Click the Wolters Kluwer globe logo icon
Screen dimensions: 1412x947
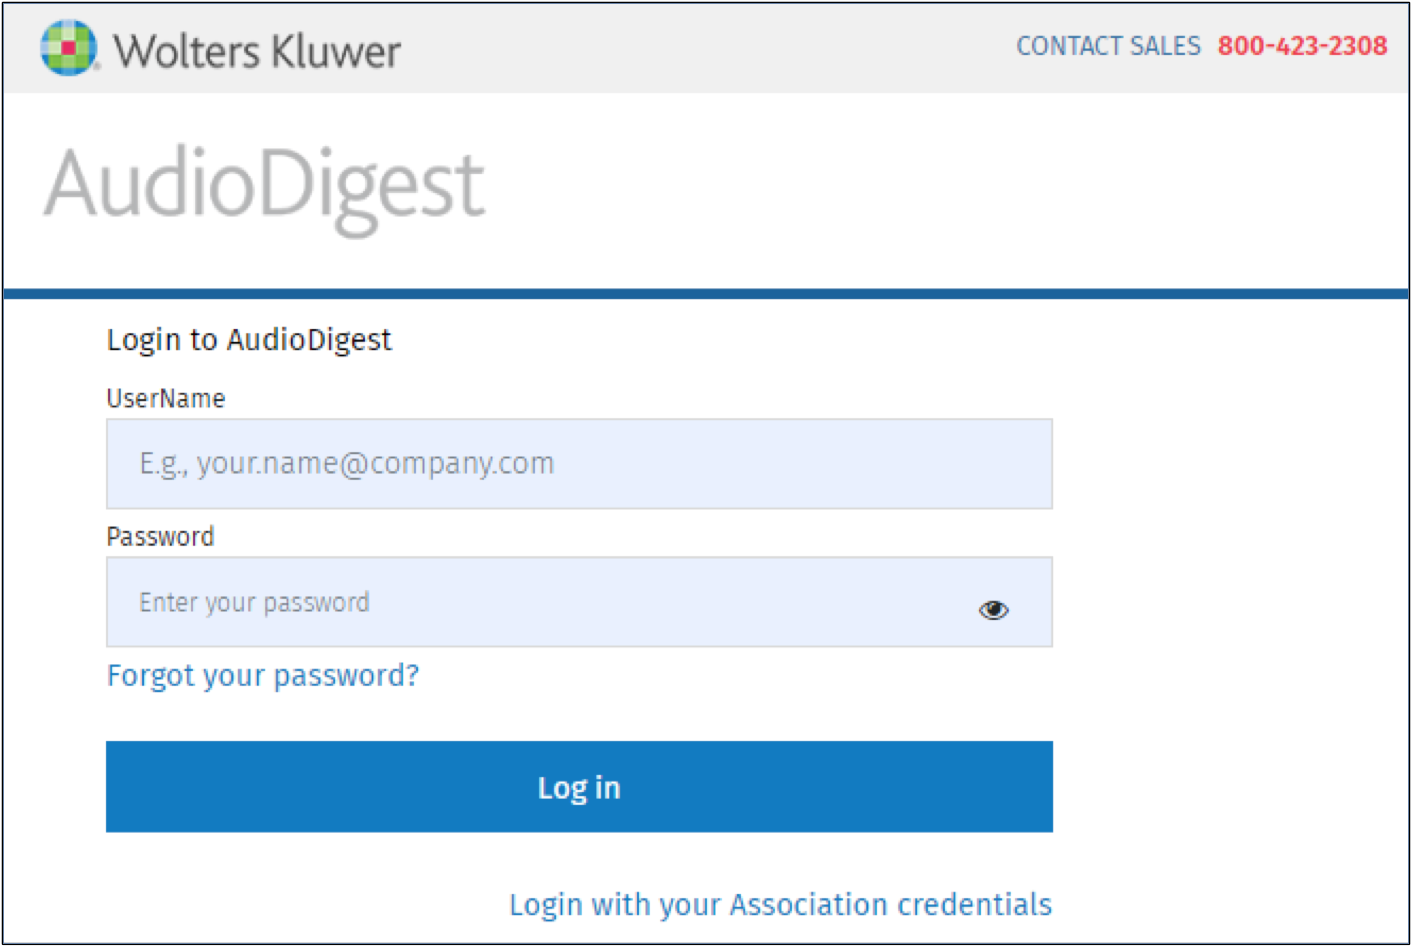69,47
